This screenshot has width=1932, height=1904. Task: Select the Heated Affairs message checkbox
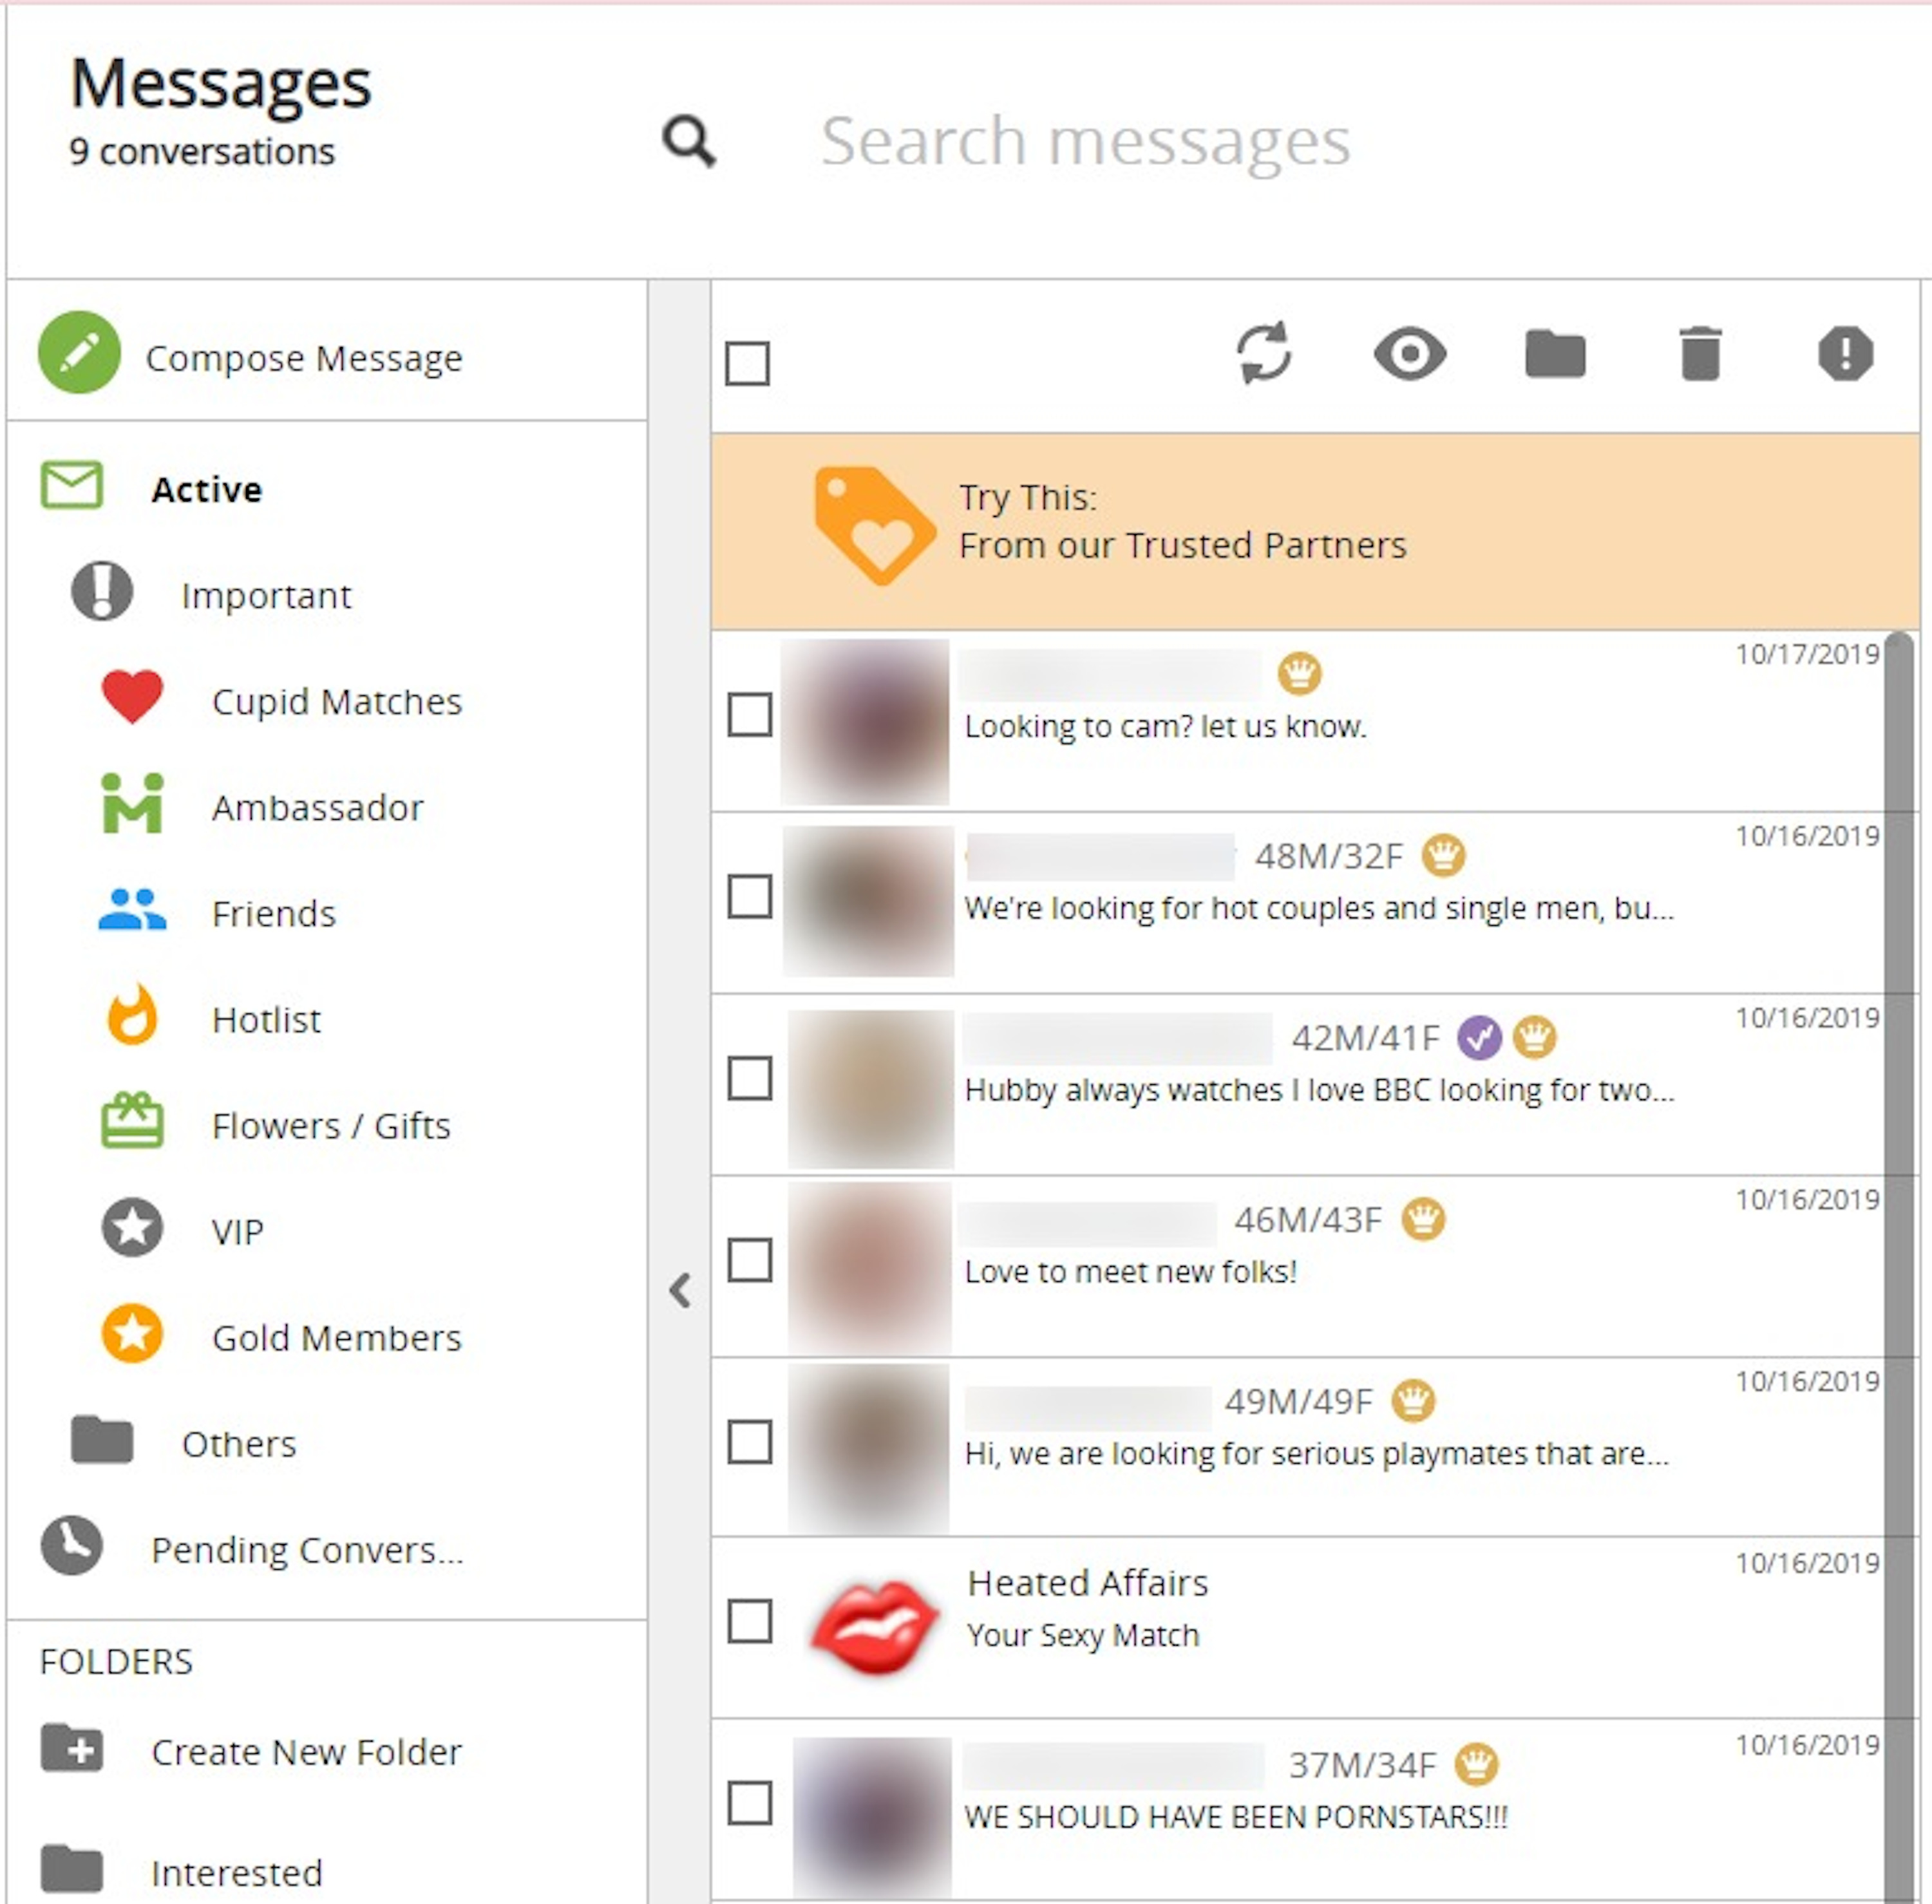point(750,1621)
